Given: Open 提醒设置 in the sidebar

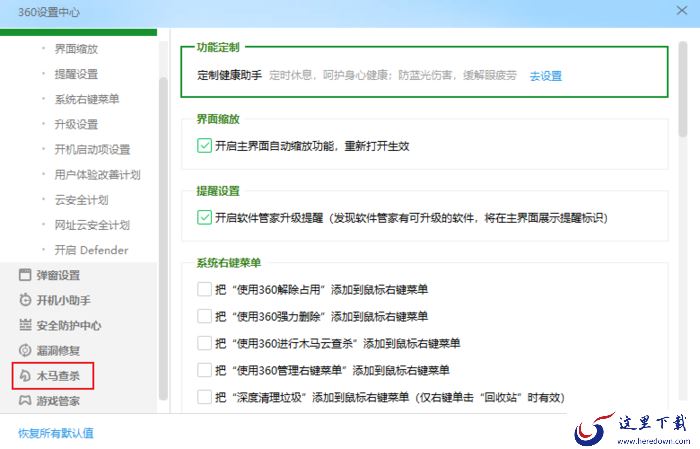Looking at the screenshot, I should [76, 74].
